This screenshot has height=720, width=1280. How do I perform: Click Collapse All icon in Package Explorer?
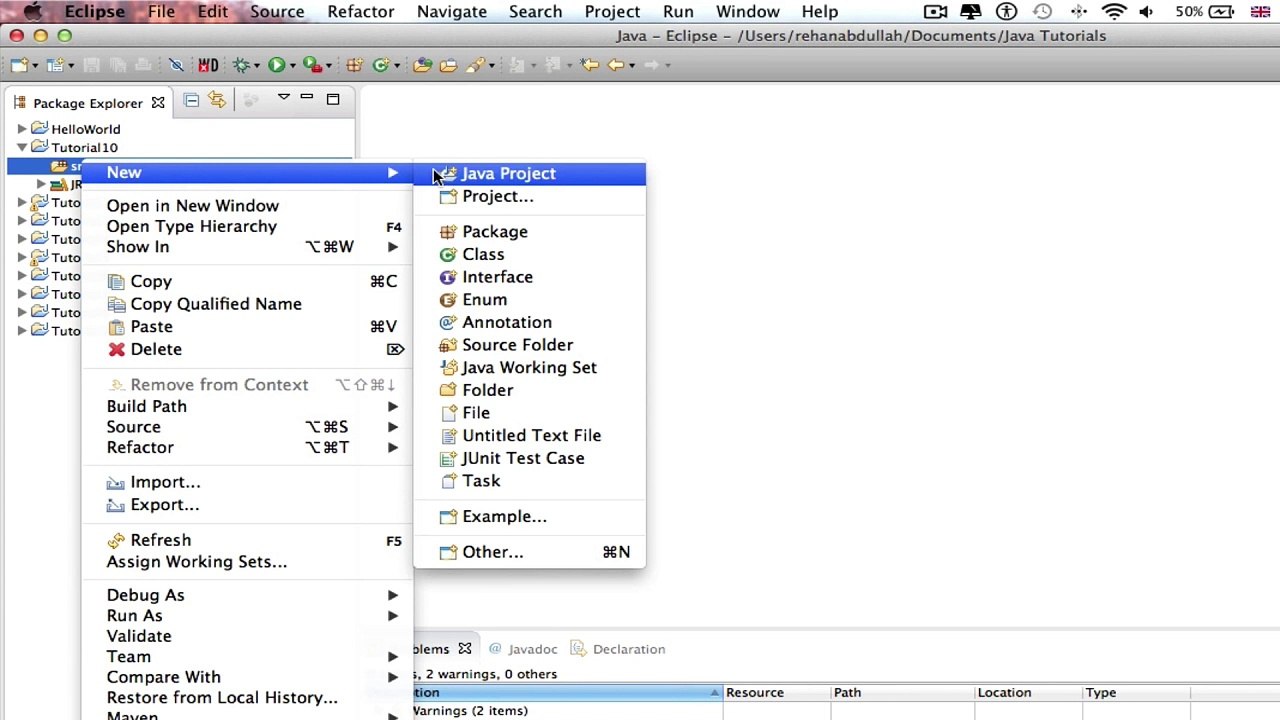[x=191, y=100]
